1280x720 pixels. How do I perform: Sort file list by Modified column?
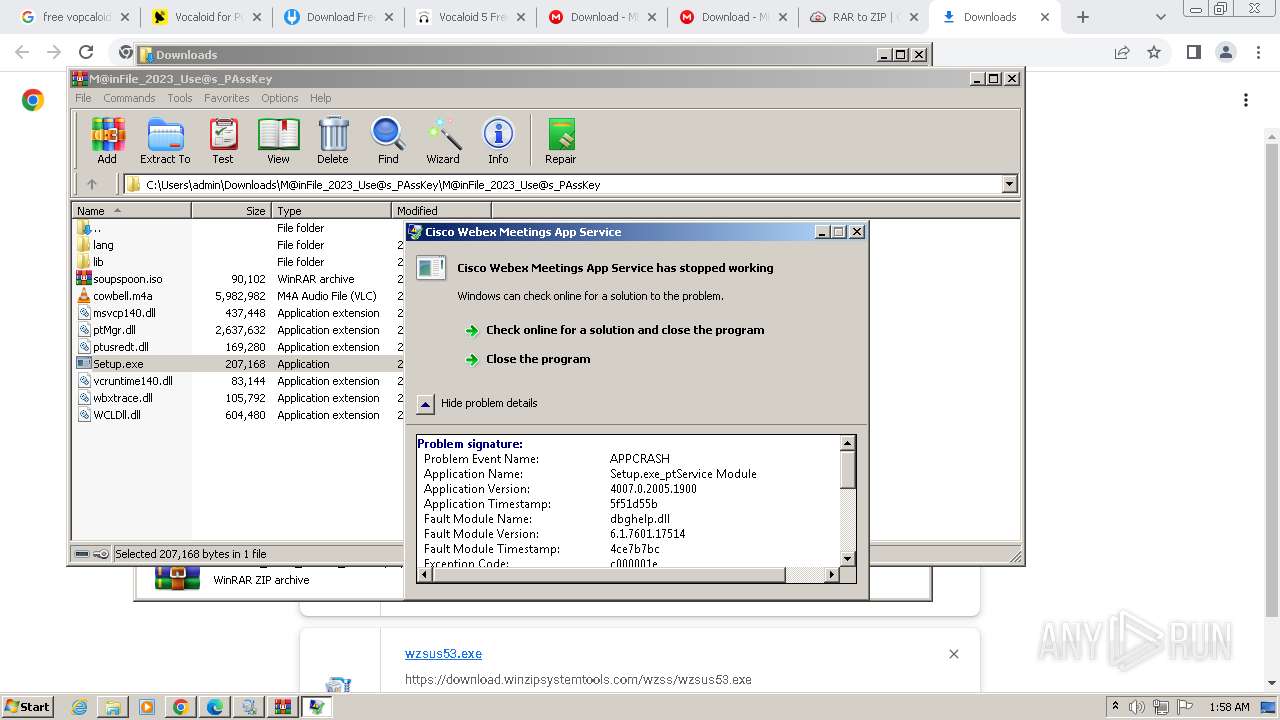pyautogui.click(x=441, y=210)
